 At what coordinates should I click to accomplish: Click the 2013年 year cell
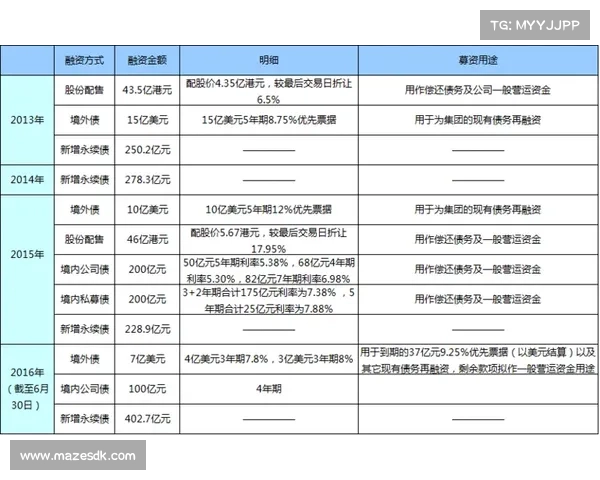point(27,120)
